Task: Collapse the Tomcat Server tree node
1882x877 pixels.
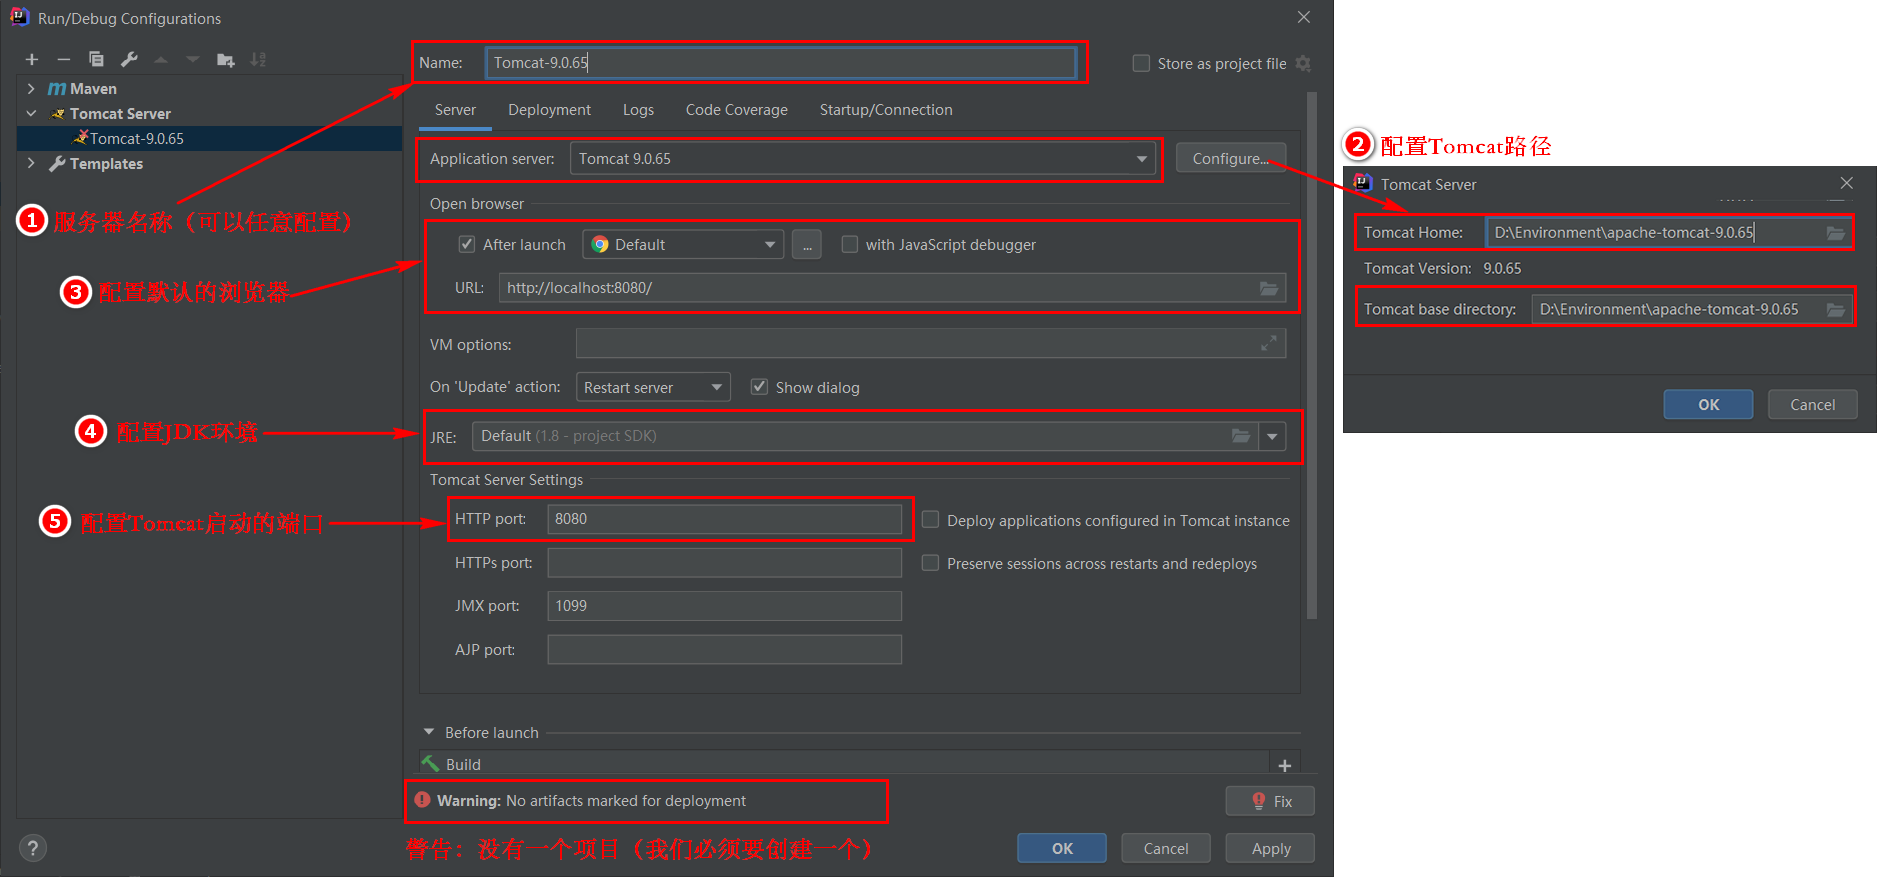Action: coord(31,114)
